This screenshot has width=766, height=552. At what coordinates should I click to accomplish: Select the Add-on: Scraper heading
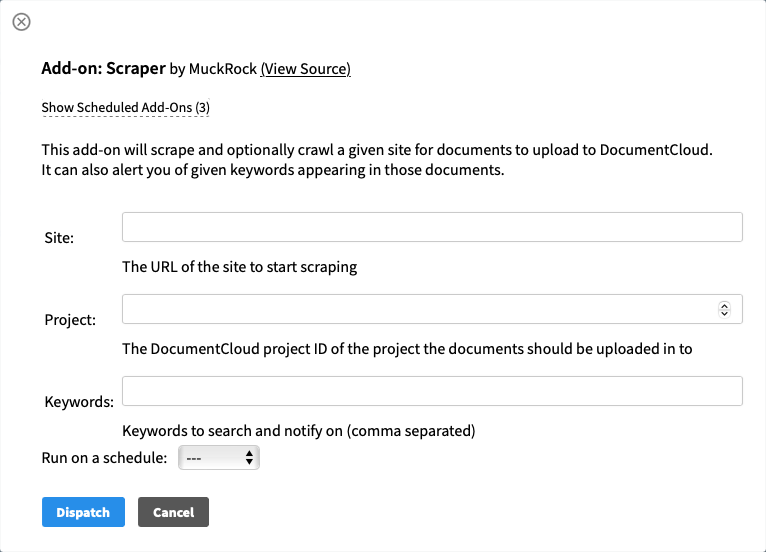point(104,68)
